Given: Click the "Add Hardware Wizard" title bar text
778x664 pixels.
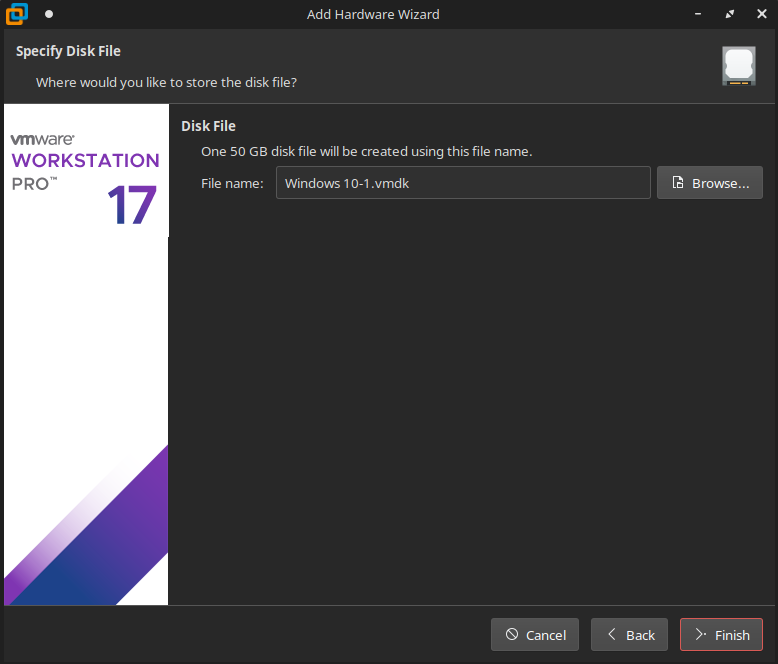Looking at the screenshot, I should 373,15.
